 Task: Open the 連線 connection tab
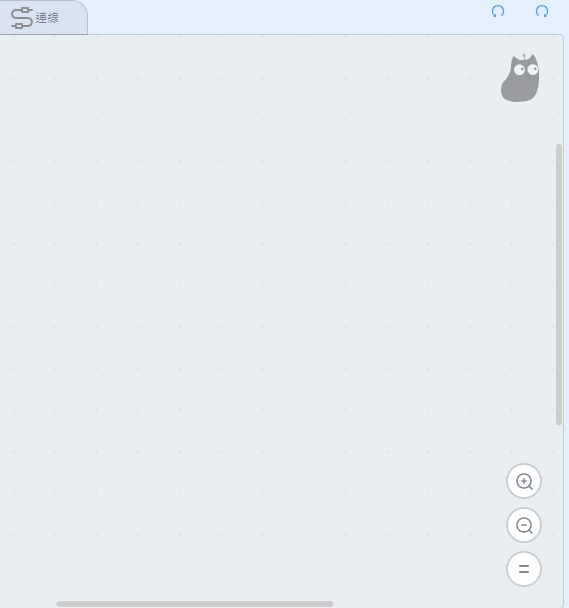click(x=43, y=17)
